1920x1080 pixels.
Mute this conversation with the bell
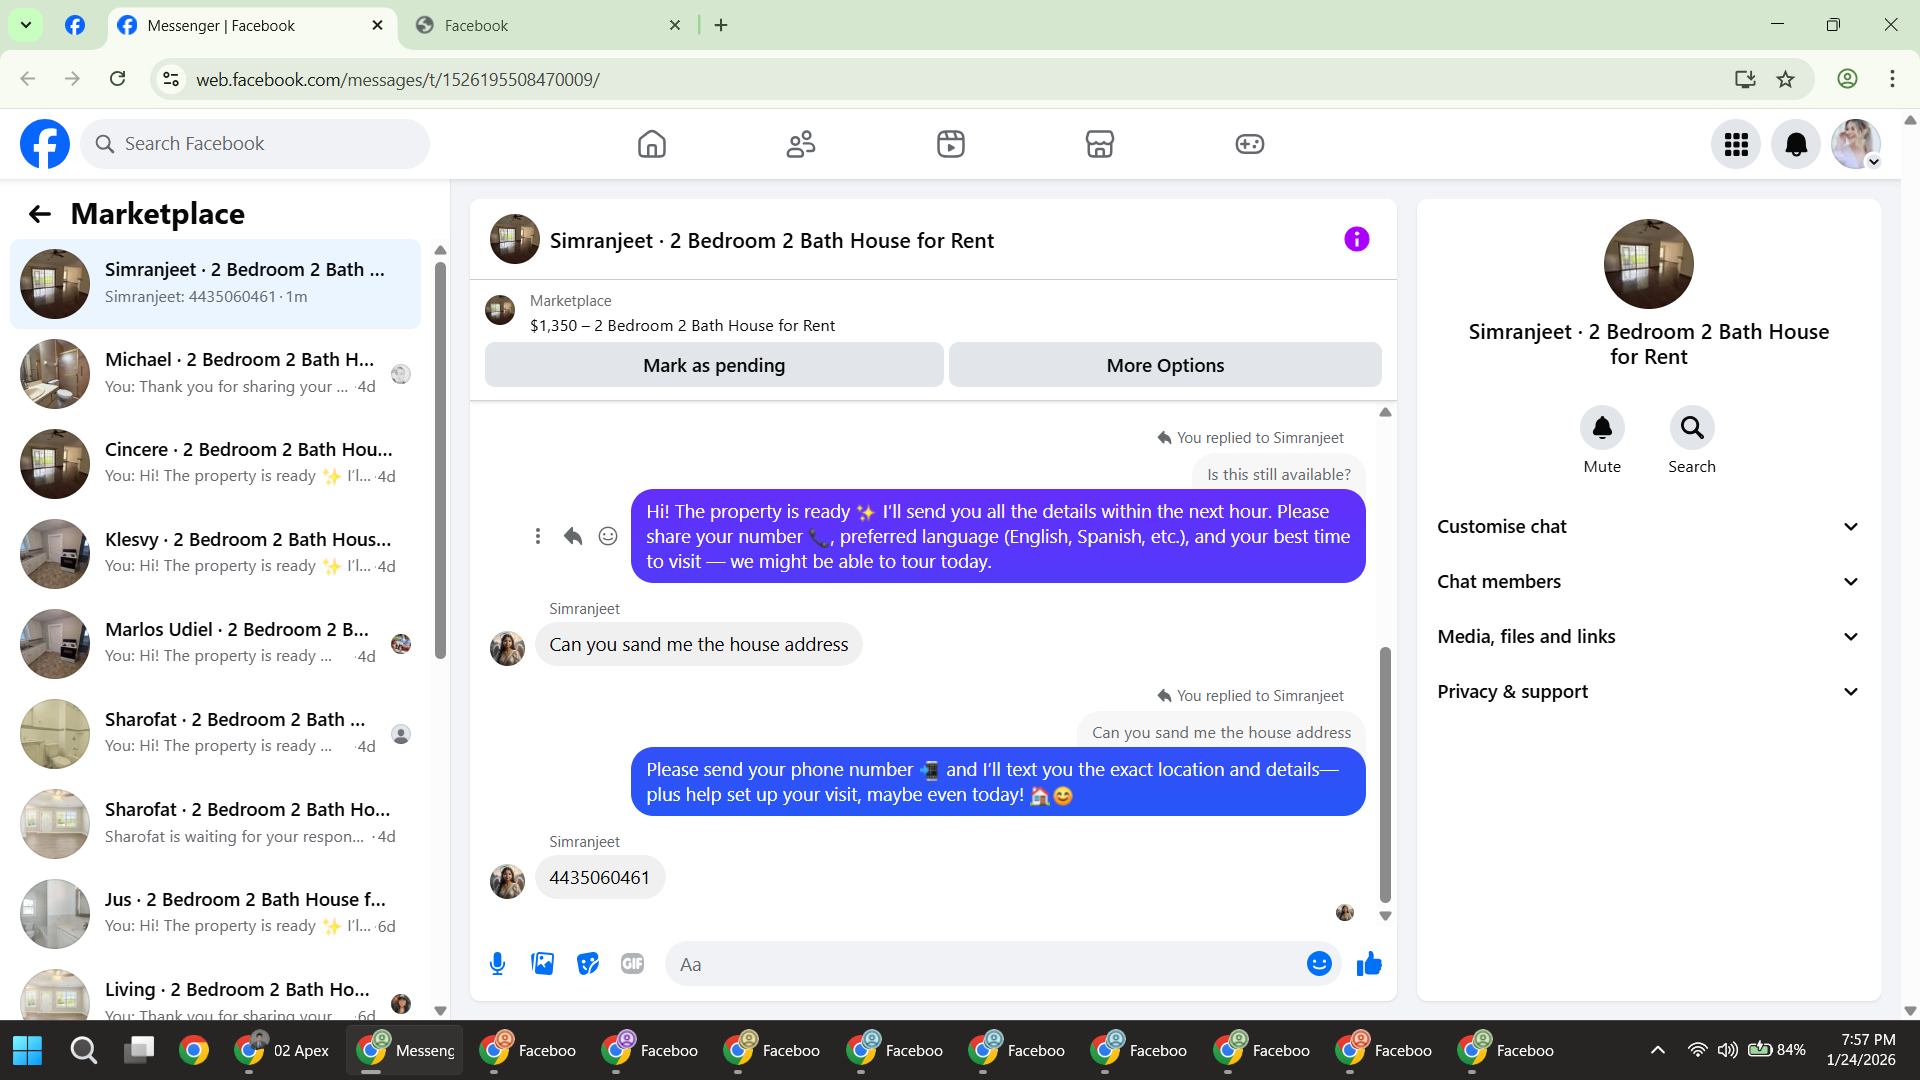[x=1602, y=428]
